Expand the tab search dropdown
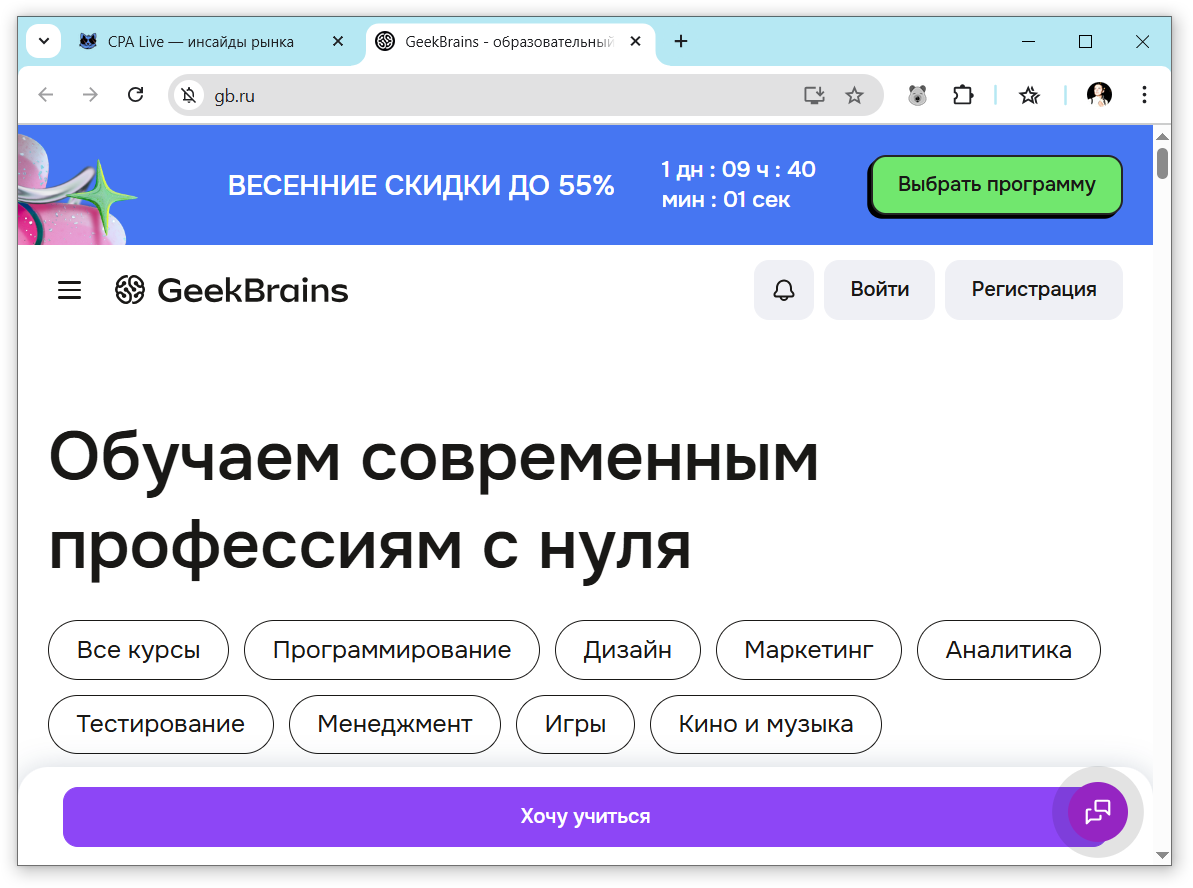The height and width of the screenshot is (888, 1193). [44, 41]
